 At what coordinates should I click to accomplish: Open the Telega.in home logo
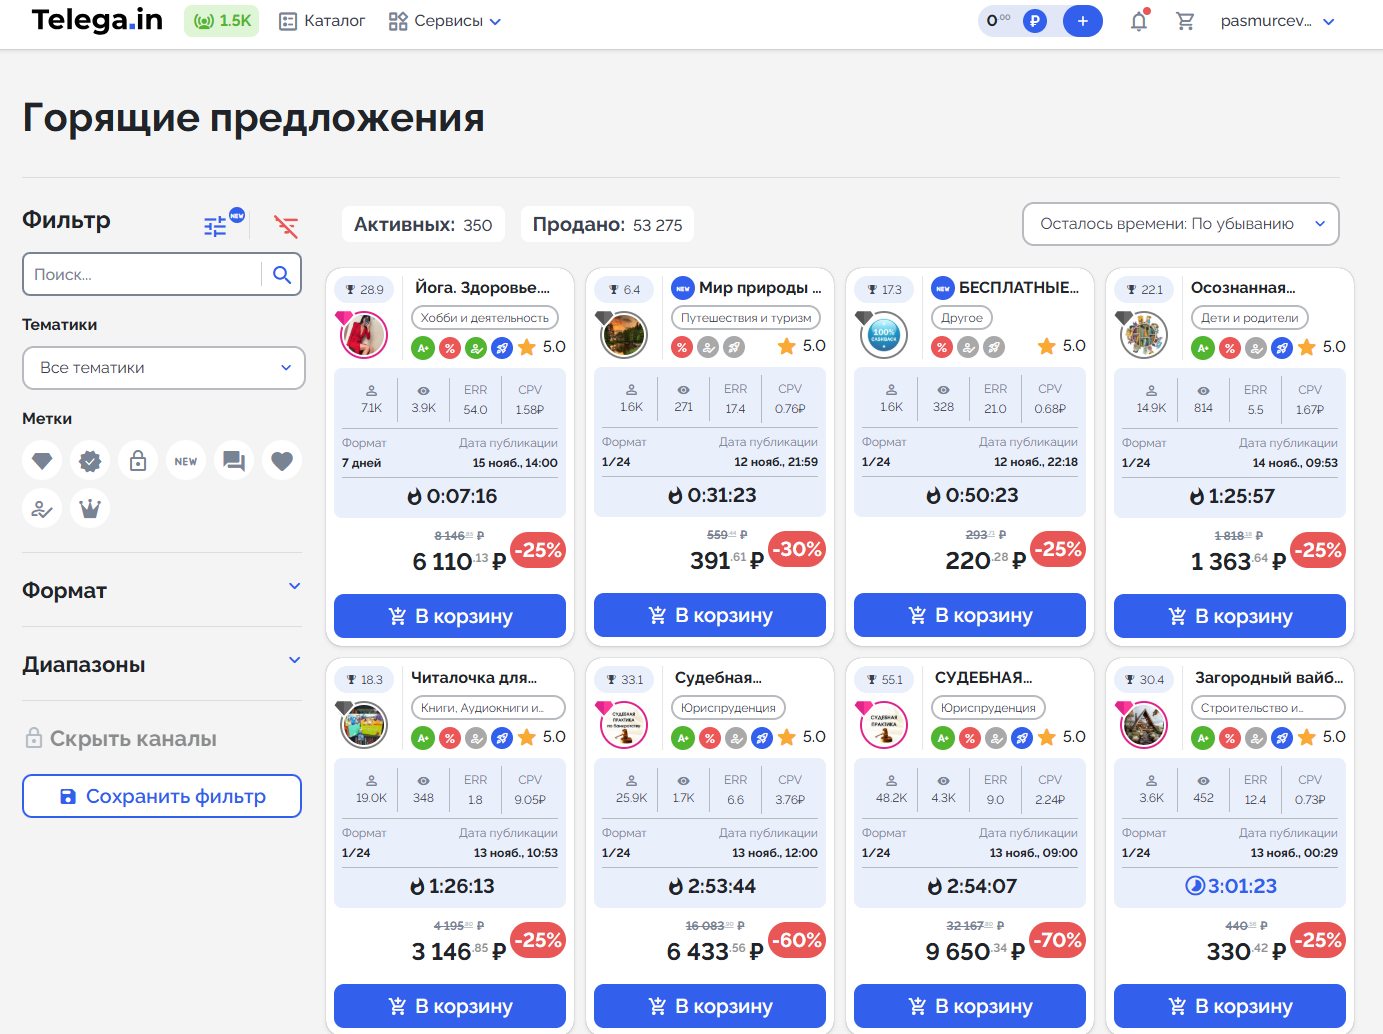coord(97,20)
